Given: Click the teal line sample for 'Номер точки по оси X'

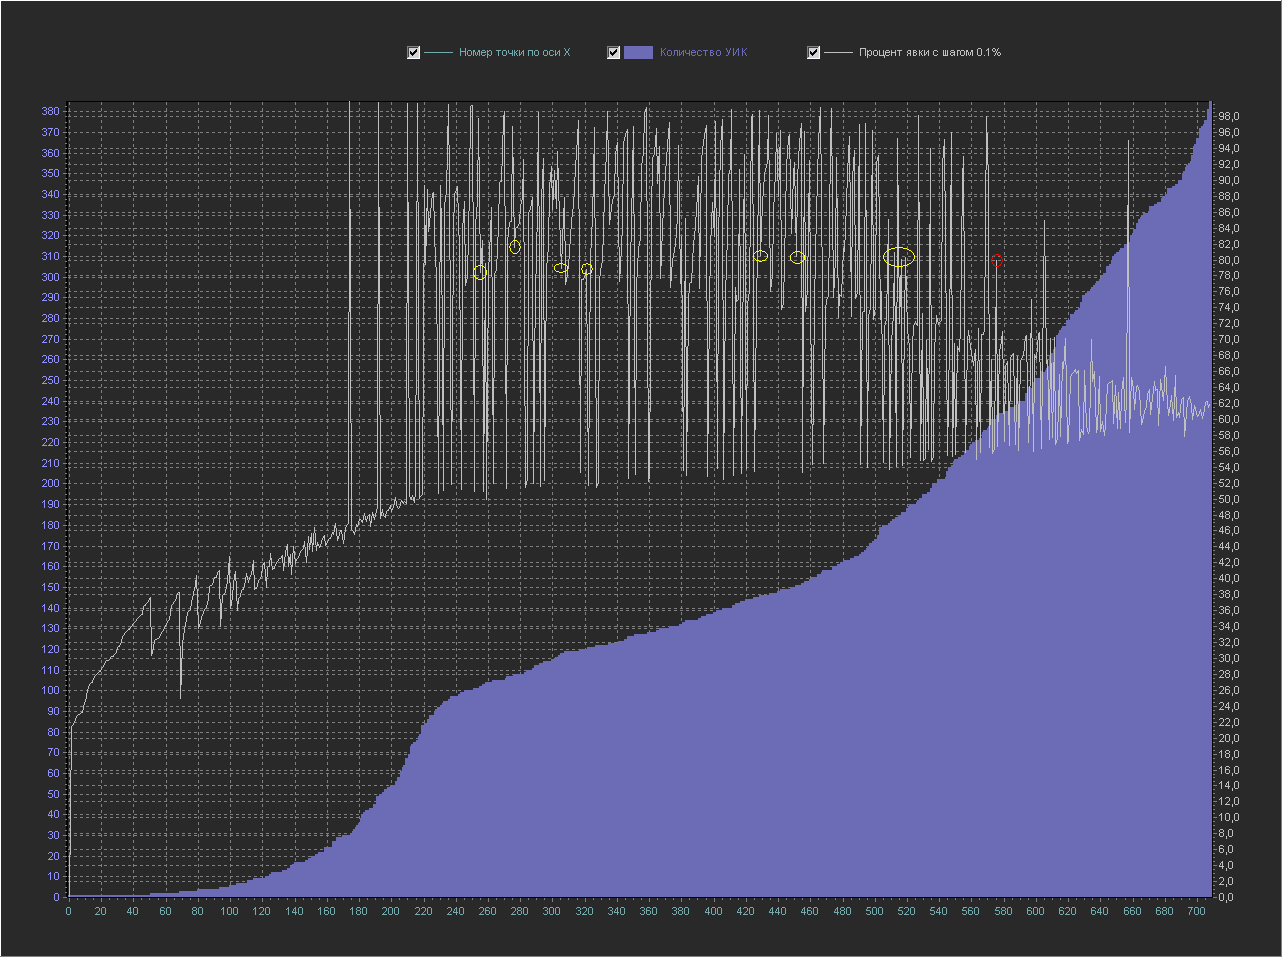Looking at the screenshot, I should (439, 53).
